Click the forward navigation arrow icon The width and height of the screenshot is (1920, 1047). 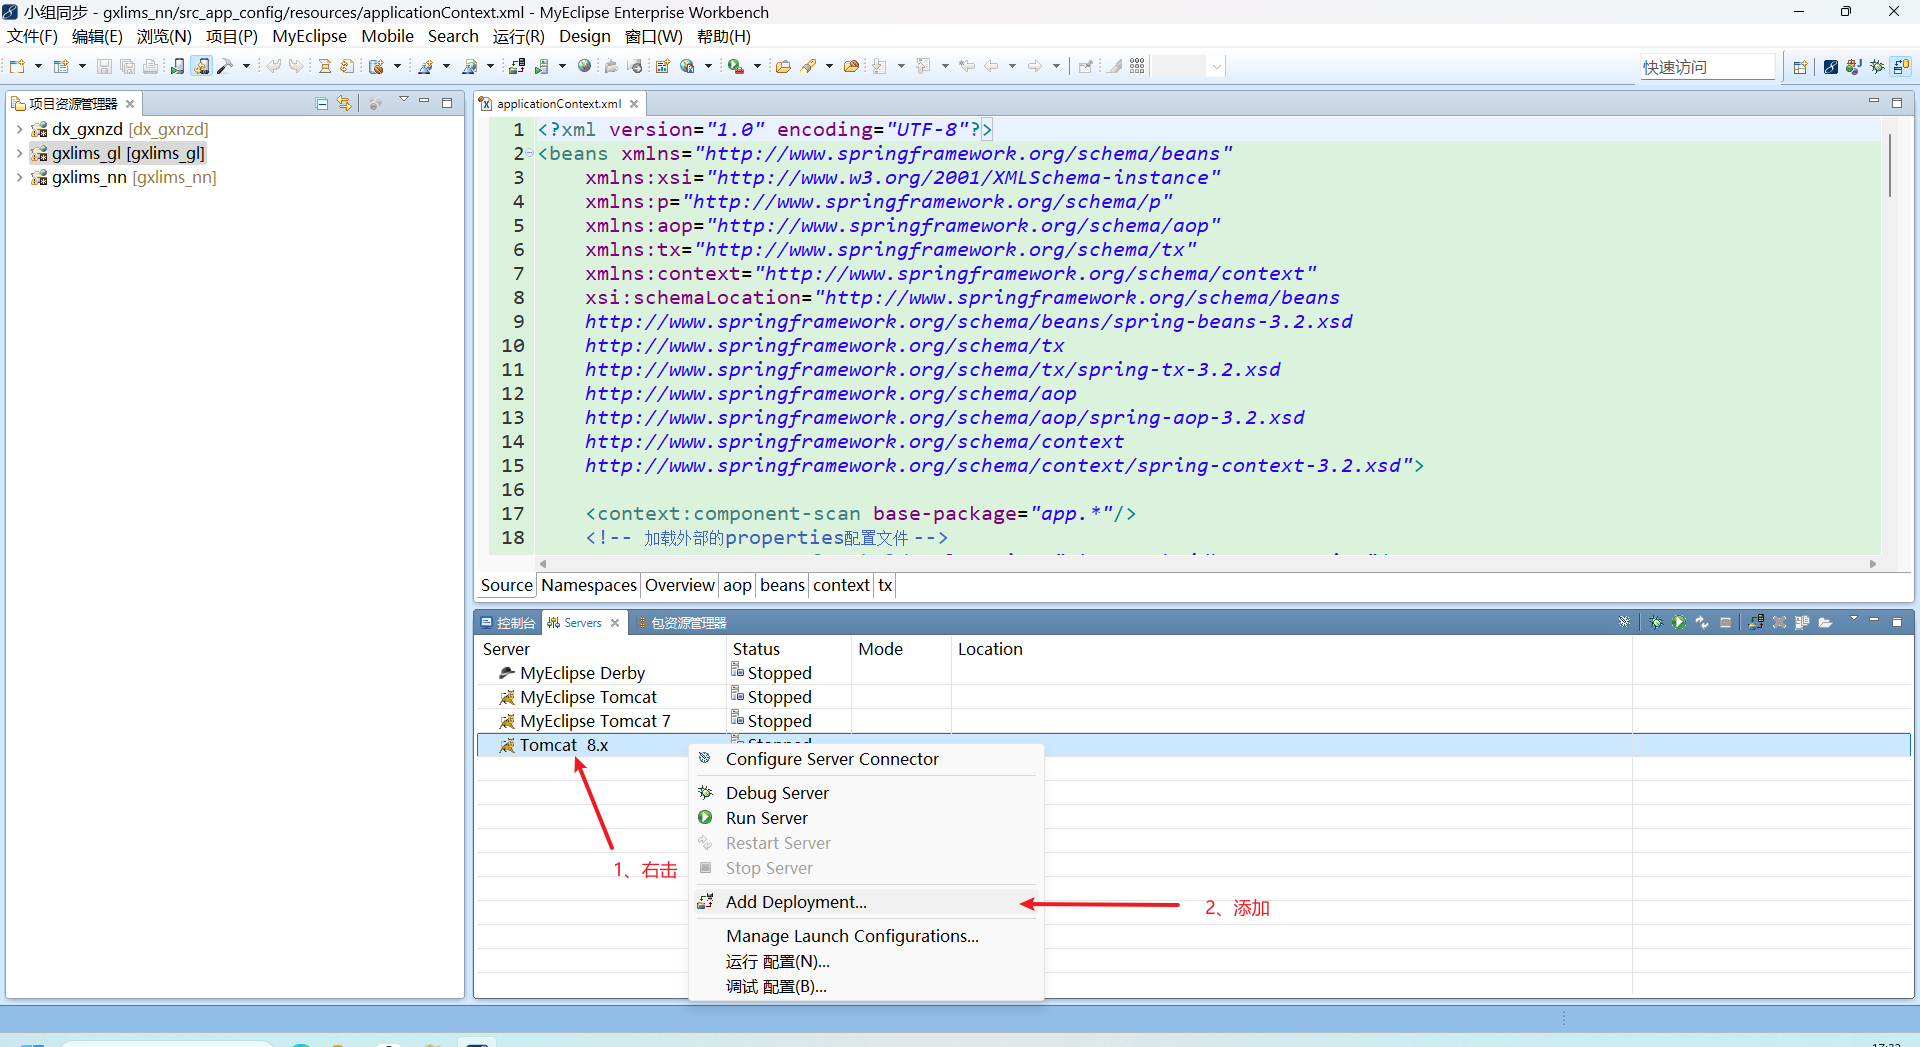point(1035,66)
